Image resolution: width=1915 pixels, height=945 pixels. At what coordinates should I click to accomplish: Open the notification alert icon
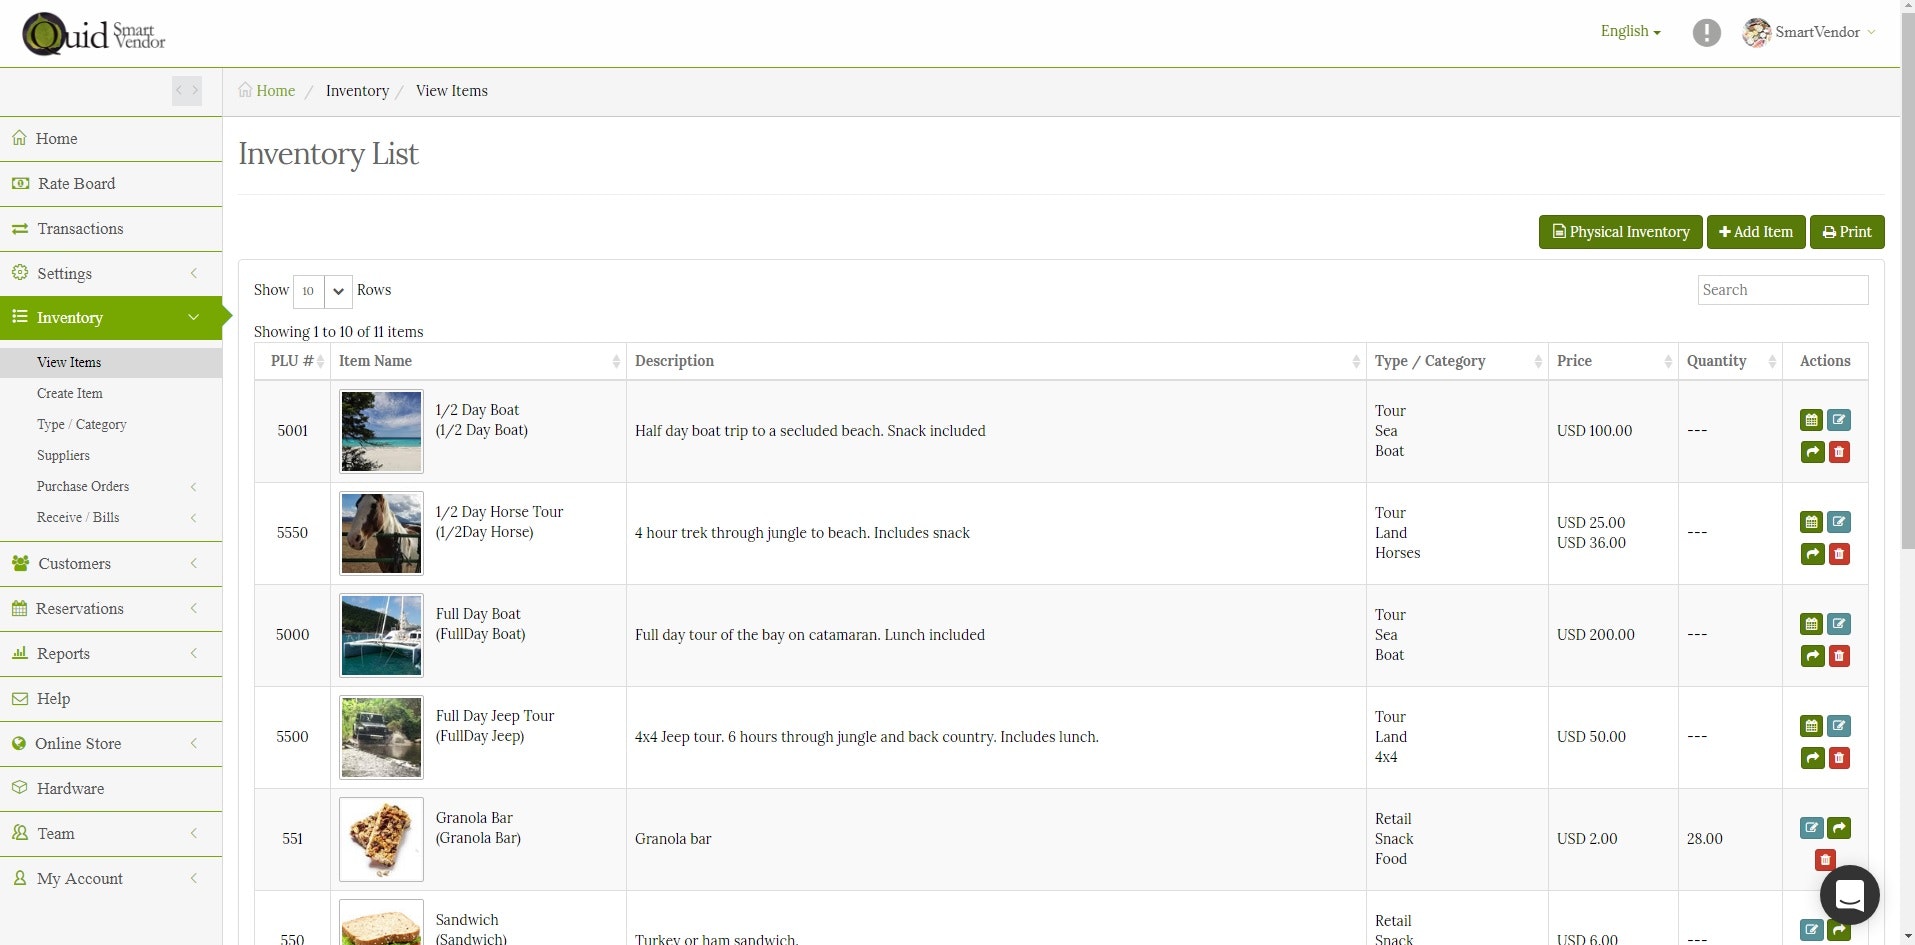pos(1705,32)
